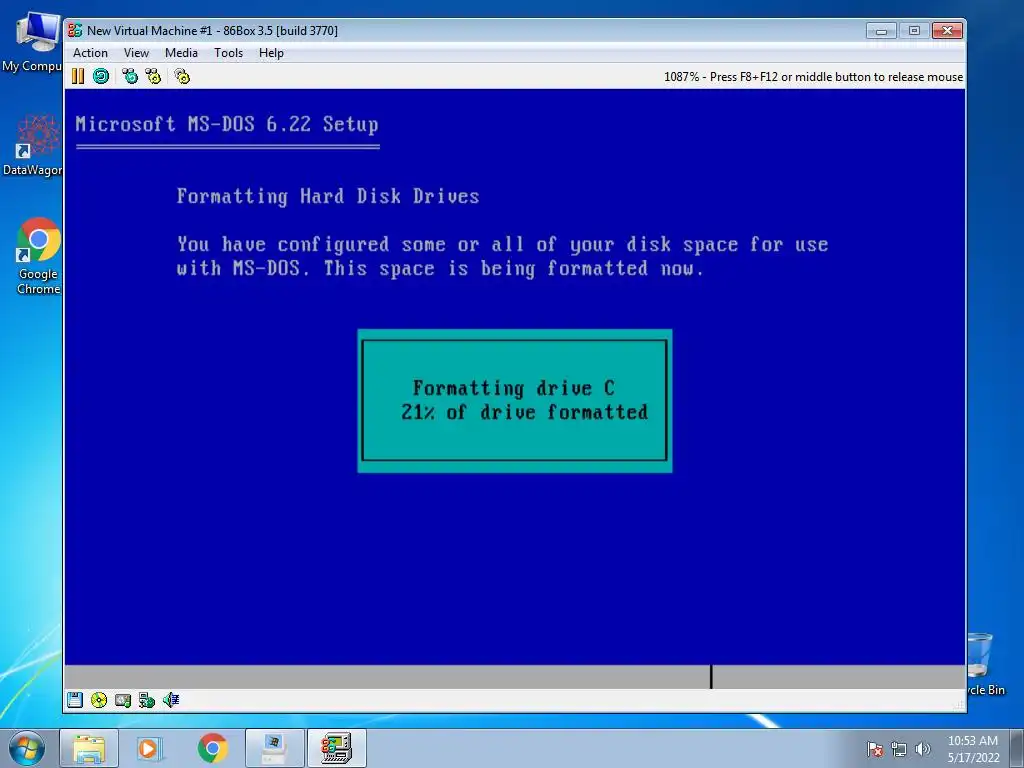
Task: Click the floppy disk status bar icon
Action: tap(75, 700)
